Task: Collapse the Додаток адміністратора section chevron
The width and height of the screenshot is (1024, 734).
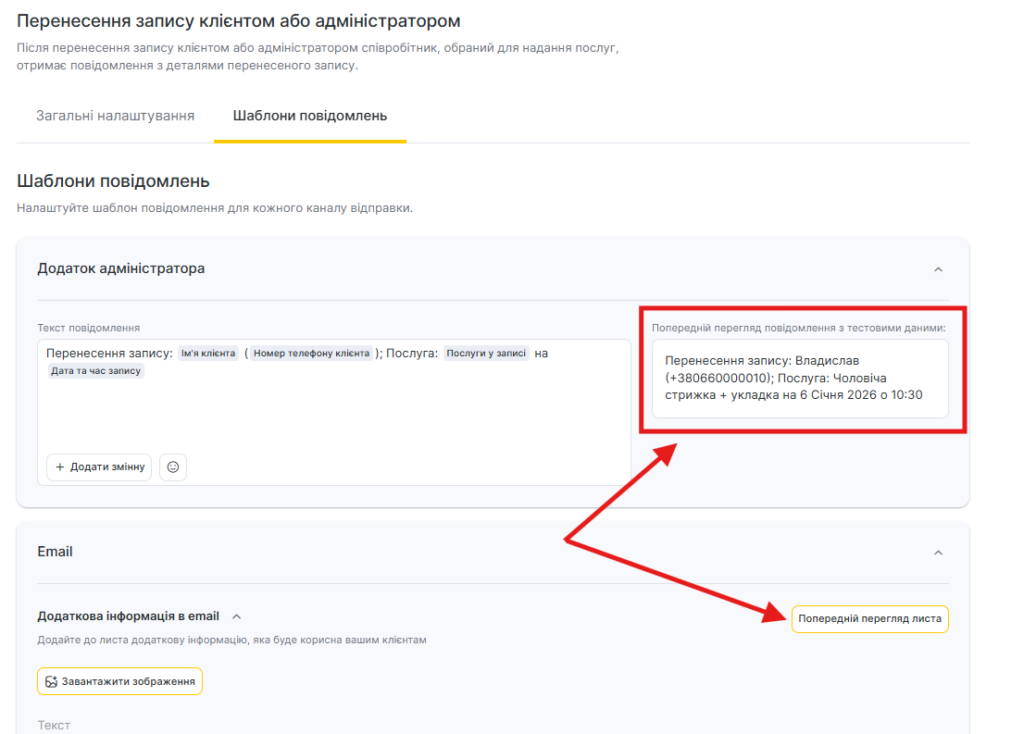Action: [x=938, y=270]
